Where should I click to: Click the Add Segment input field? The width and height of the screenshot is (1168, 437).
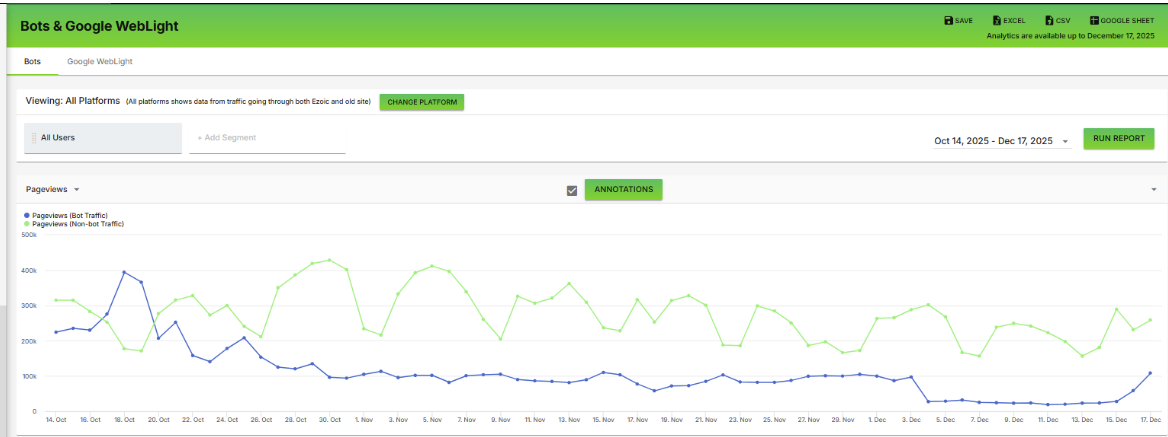(x=267, y=138)
